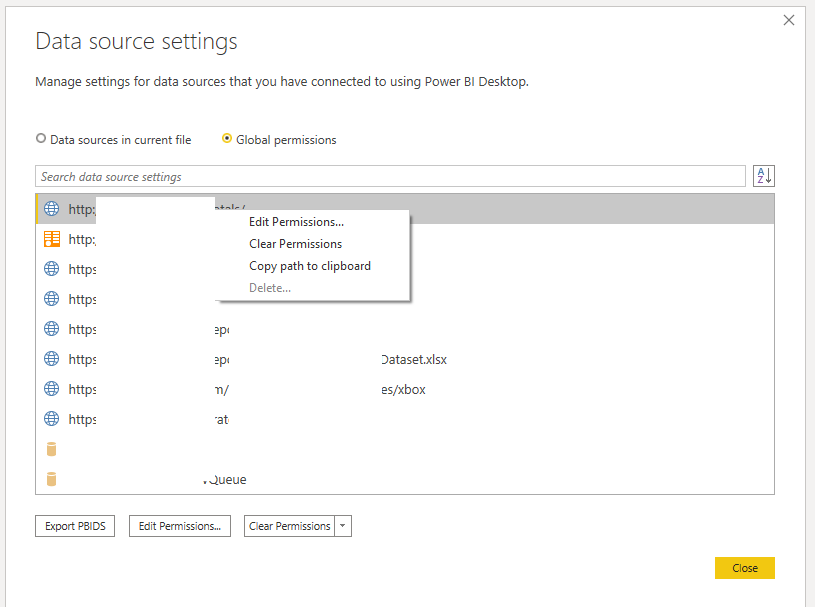Viewport: 815px width, 607px height.
Task: Click the globe icon beside es/xbox row
Action: (51, 389)
